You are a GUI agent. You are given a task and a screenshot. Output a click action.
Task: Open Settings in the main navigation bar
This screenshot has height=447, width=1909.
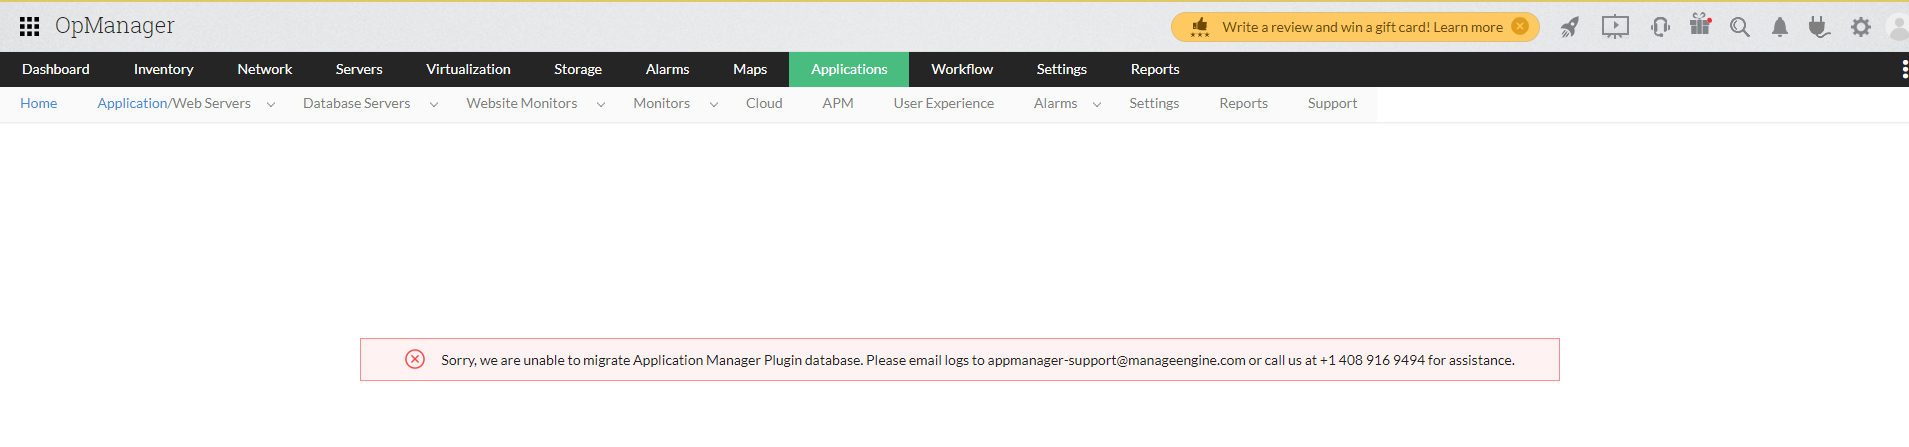(1062, 69)
